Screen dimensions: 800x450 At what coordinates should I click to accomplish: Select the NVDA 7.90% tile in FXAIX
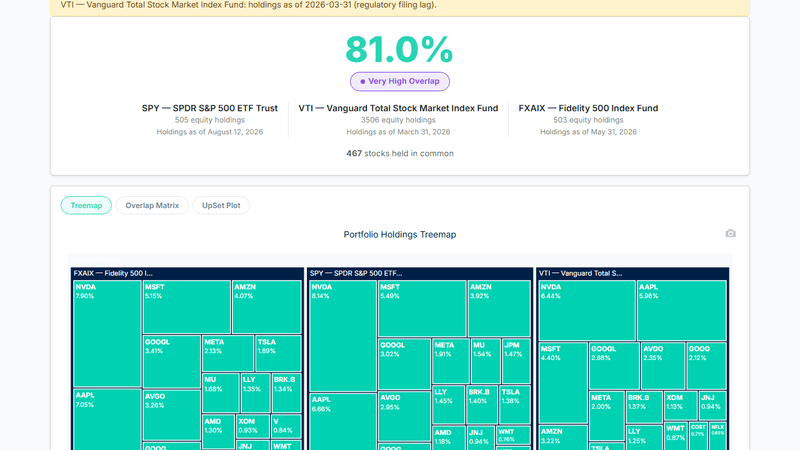(107, 333)
